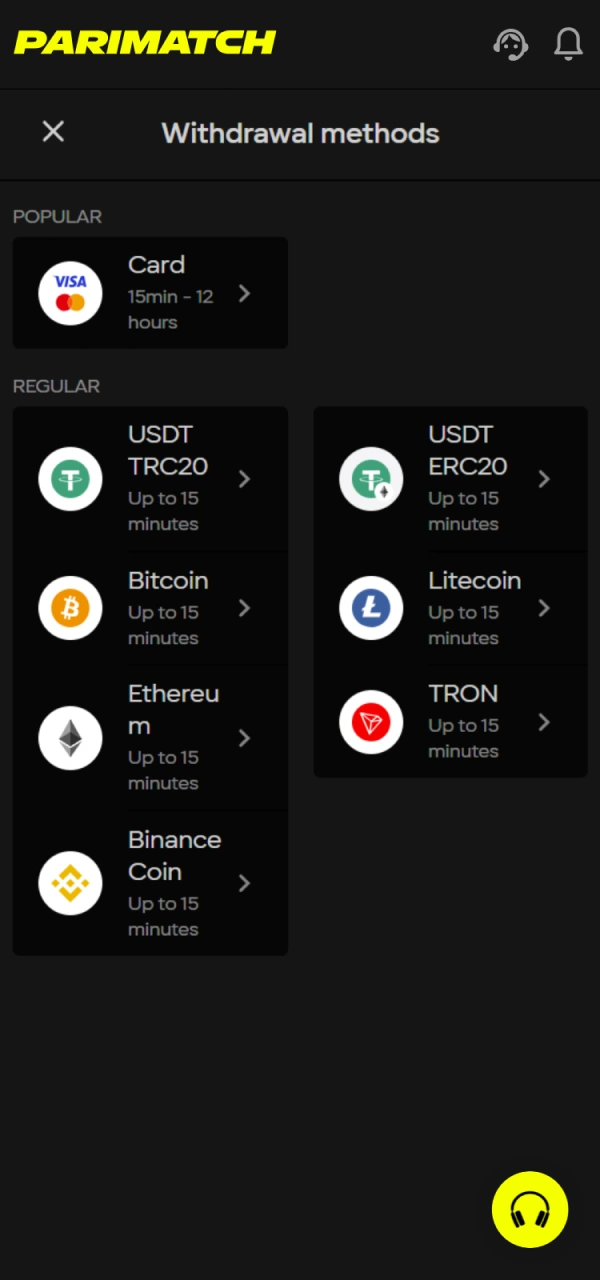
Task: Click the Visa/Mastercard card icon
Action: coord(70,293)
